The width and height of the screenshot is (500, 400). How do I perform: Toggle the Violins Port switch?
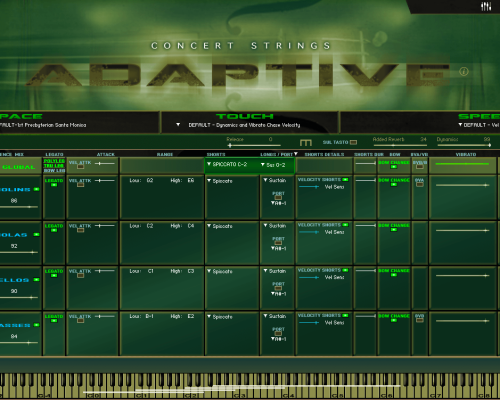point(278,197)
